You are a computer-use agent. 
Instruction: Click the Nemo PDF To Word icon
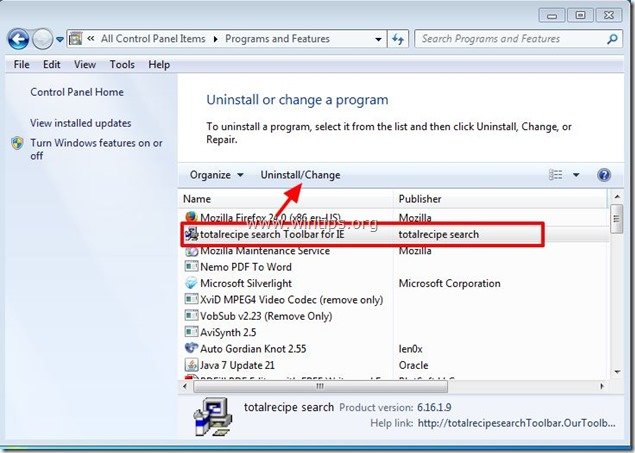click(x=191, y=267)
